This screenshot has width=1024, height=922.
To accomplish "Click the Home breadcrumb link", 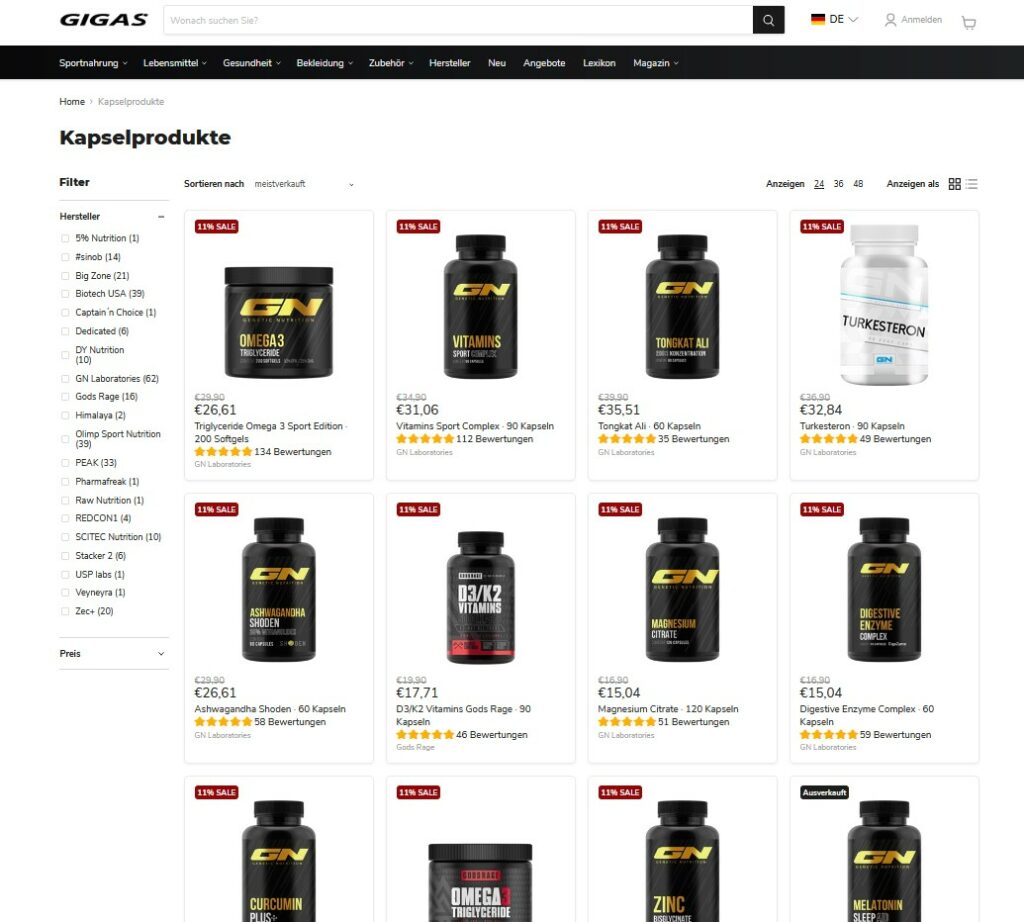I will 72,102.
